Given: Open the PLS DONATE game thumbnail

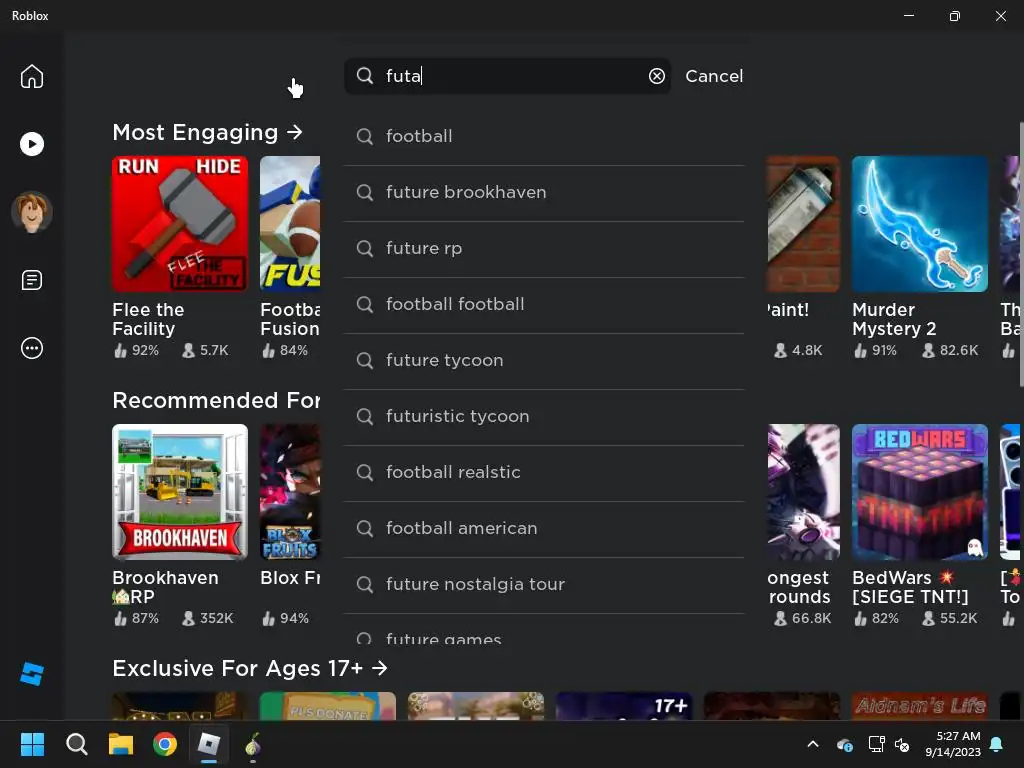Looking at the screenshot, I should (x=328, y=706).
